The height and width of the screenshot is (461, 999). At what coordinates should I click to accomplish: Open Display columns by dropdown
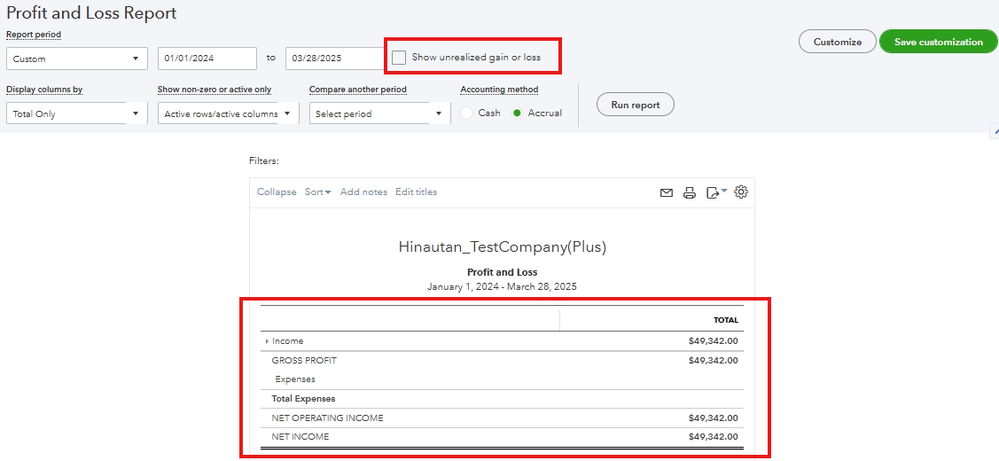click(77, 114)
